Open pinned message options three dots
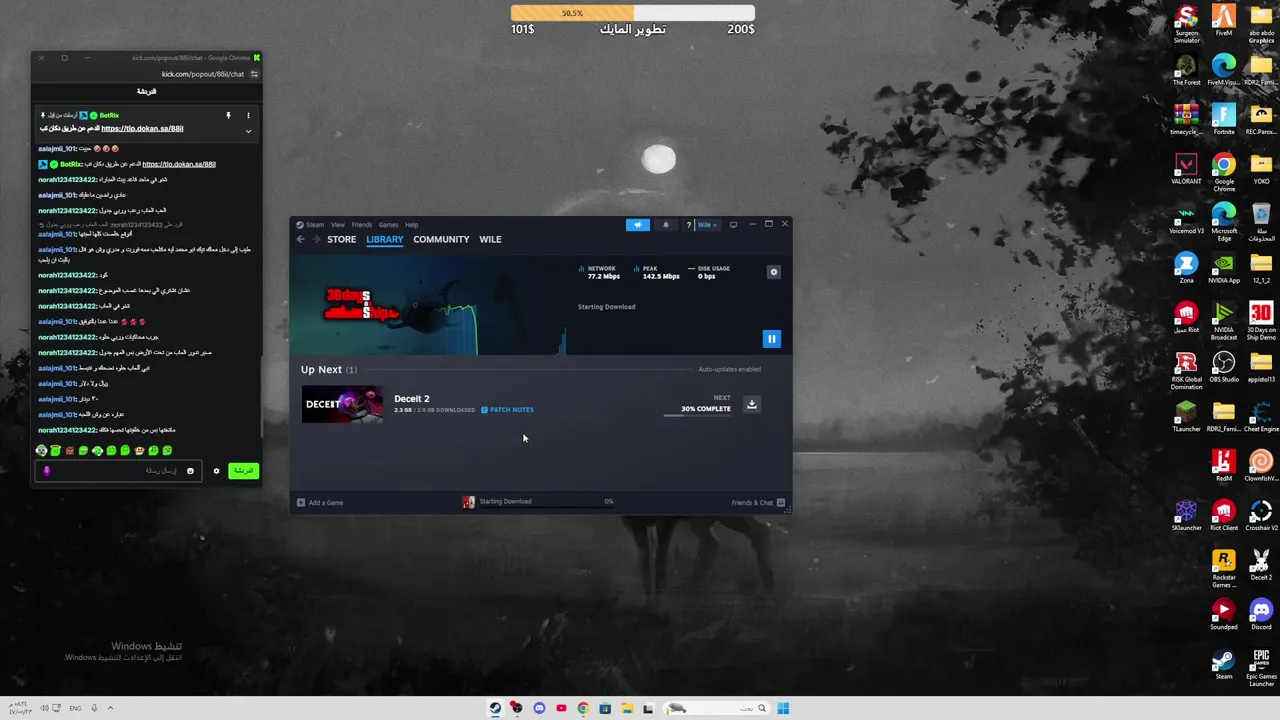 248,116
